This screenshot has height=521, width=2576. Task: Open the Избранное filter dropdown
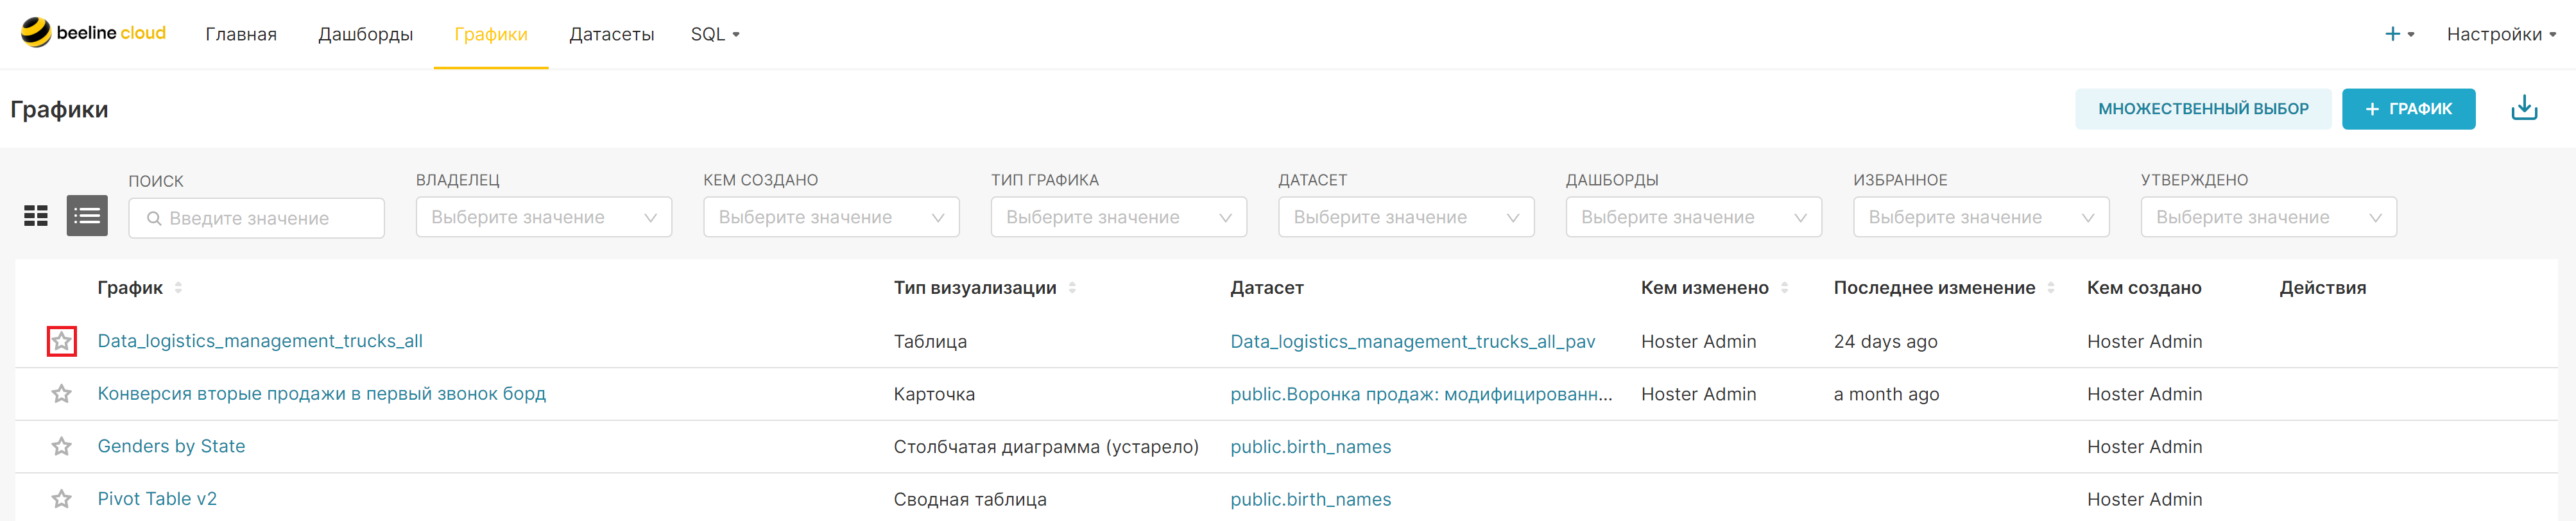pyautogui.click(x=1981, y=217)
